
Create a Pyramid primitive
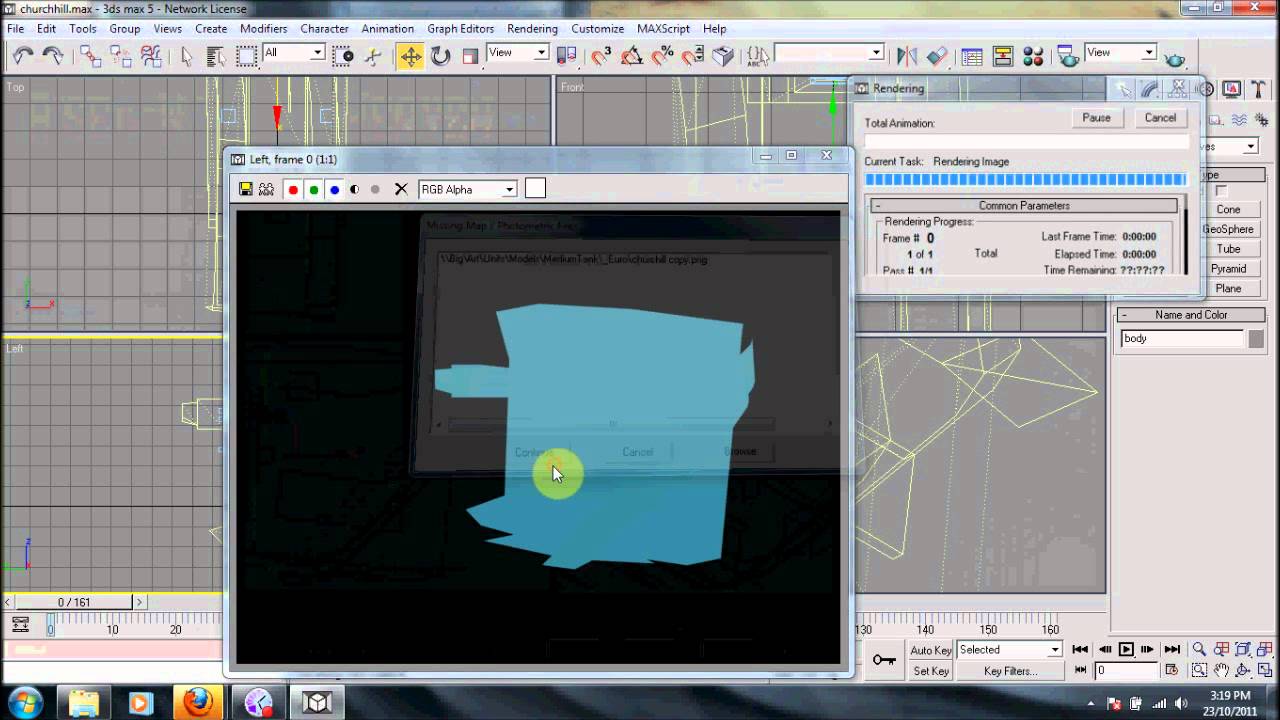pyautogui.click(x=1228, y=269)
